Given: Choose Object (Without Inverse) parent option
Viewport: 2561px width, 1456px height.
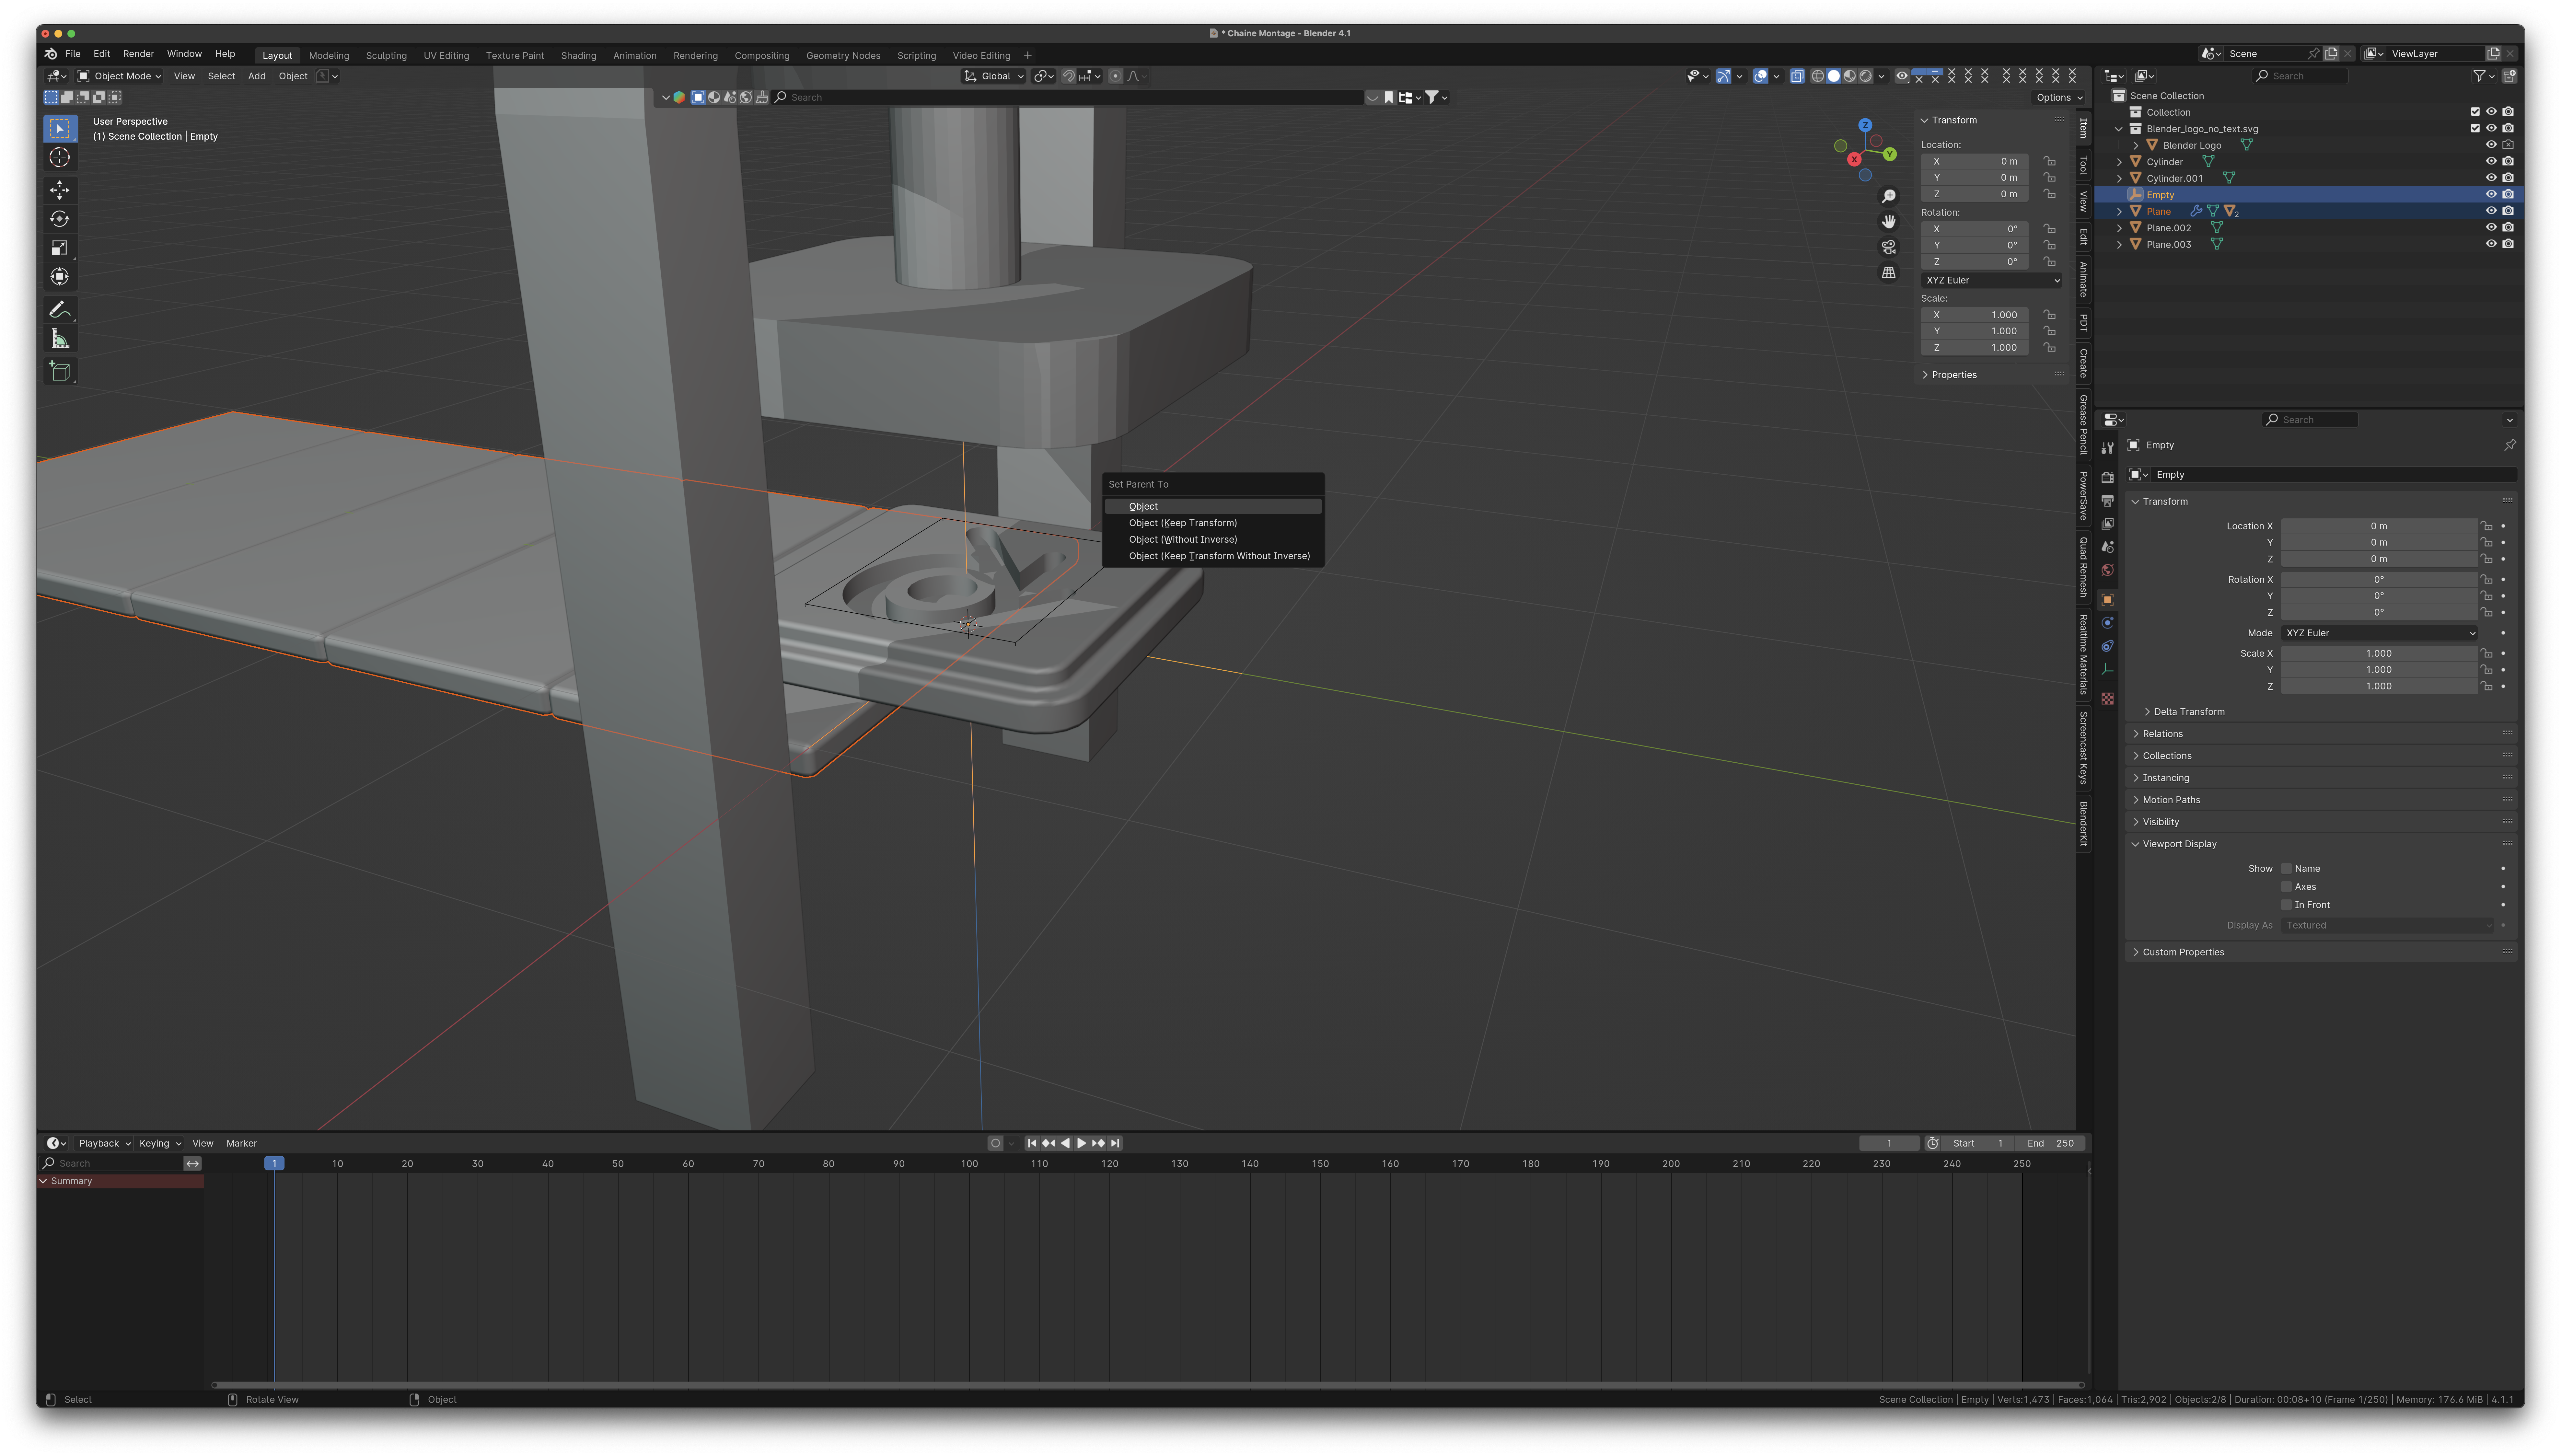Looking at the screenshot, I should pos(1213,539).
